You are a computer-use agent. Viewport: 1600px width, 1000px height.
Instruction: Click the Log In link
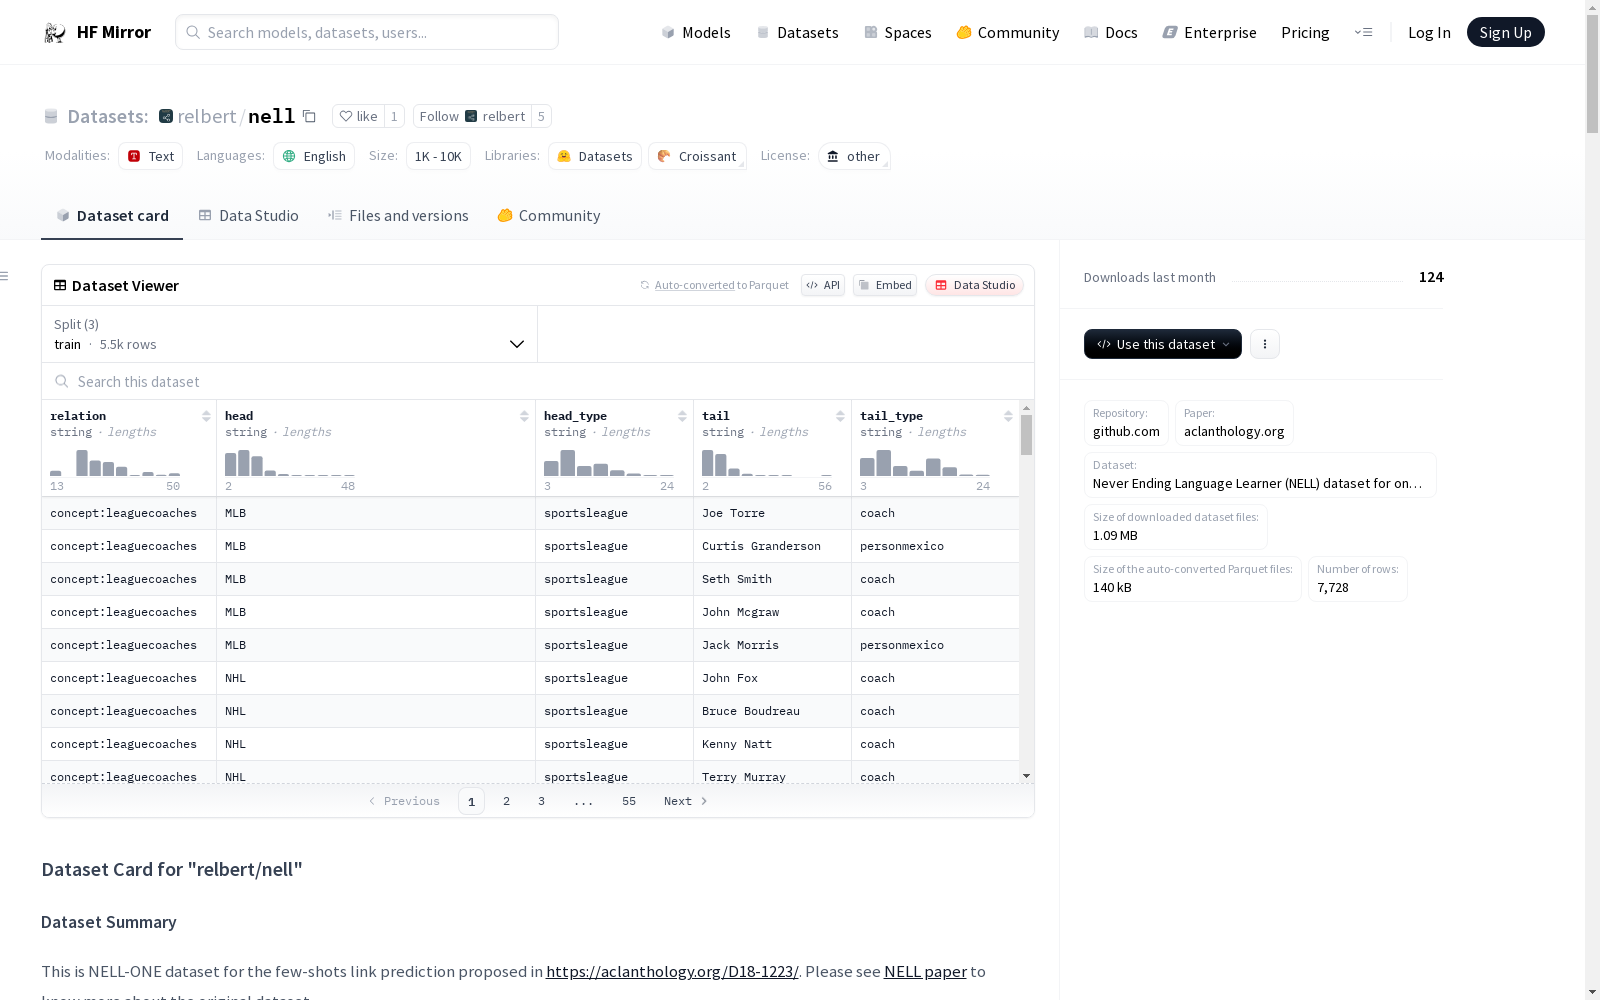[x=1429, y=32]
